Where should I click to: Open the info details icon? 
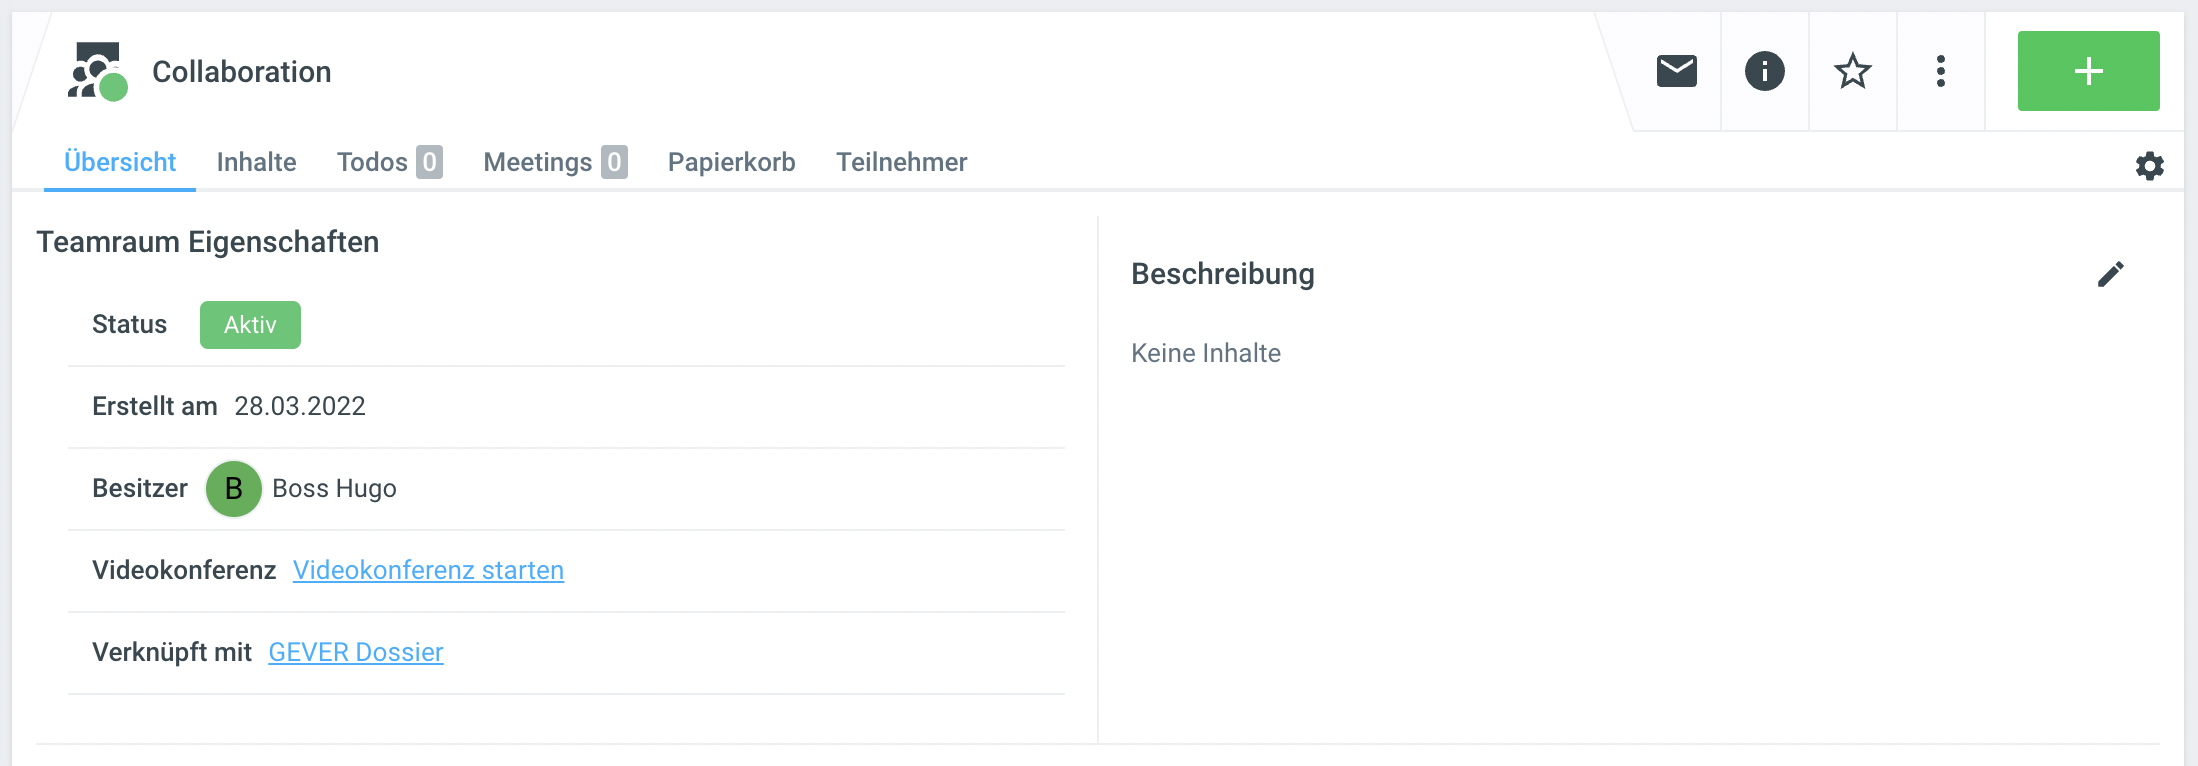pos(1764,71)
